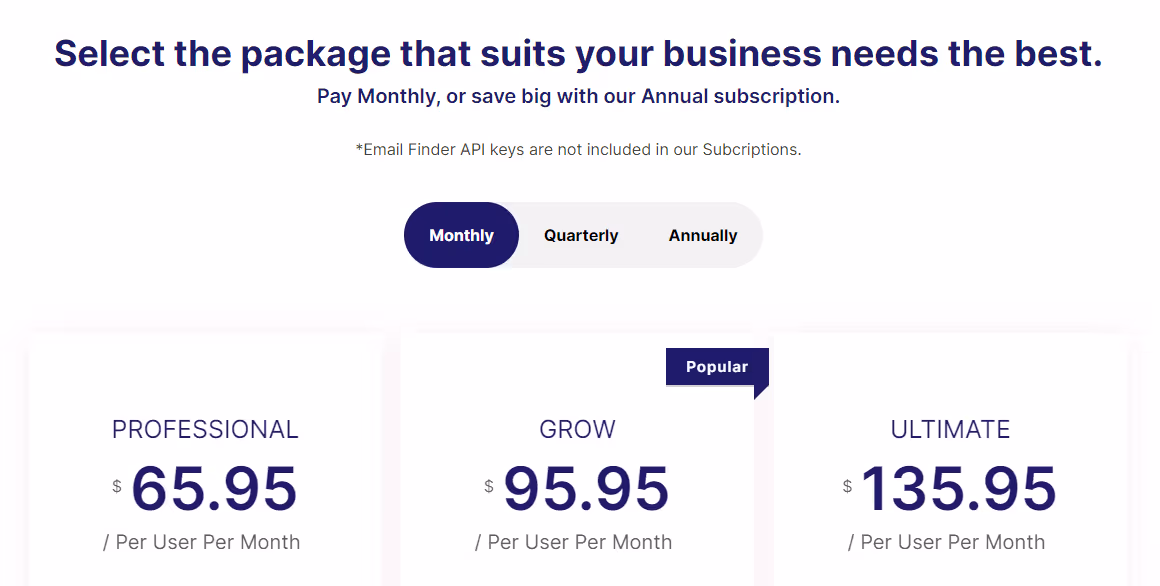Screen dimensions: 1160x586
Task: Click the 65.95 price on Professional plan
Action: click(215, 489)
